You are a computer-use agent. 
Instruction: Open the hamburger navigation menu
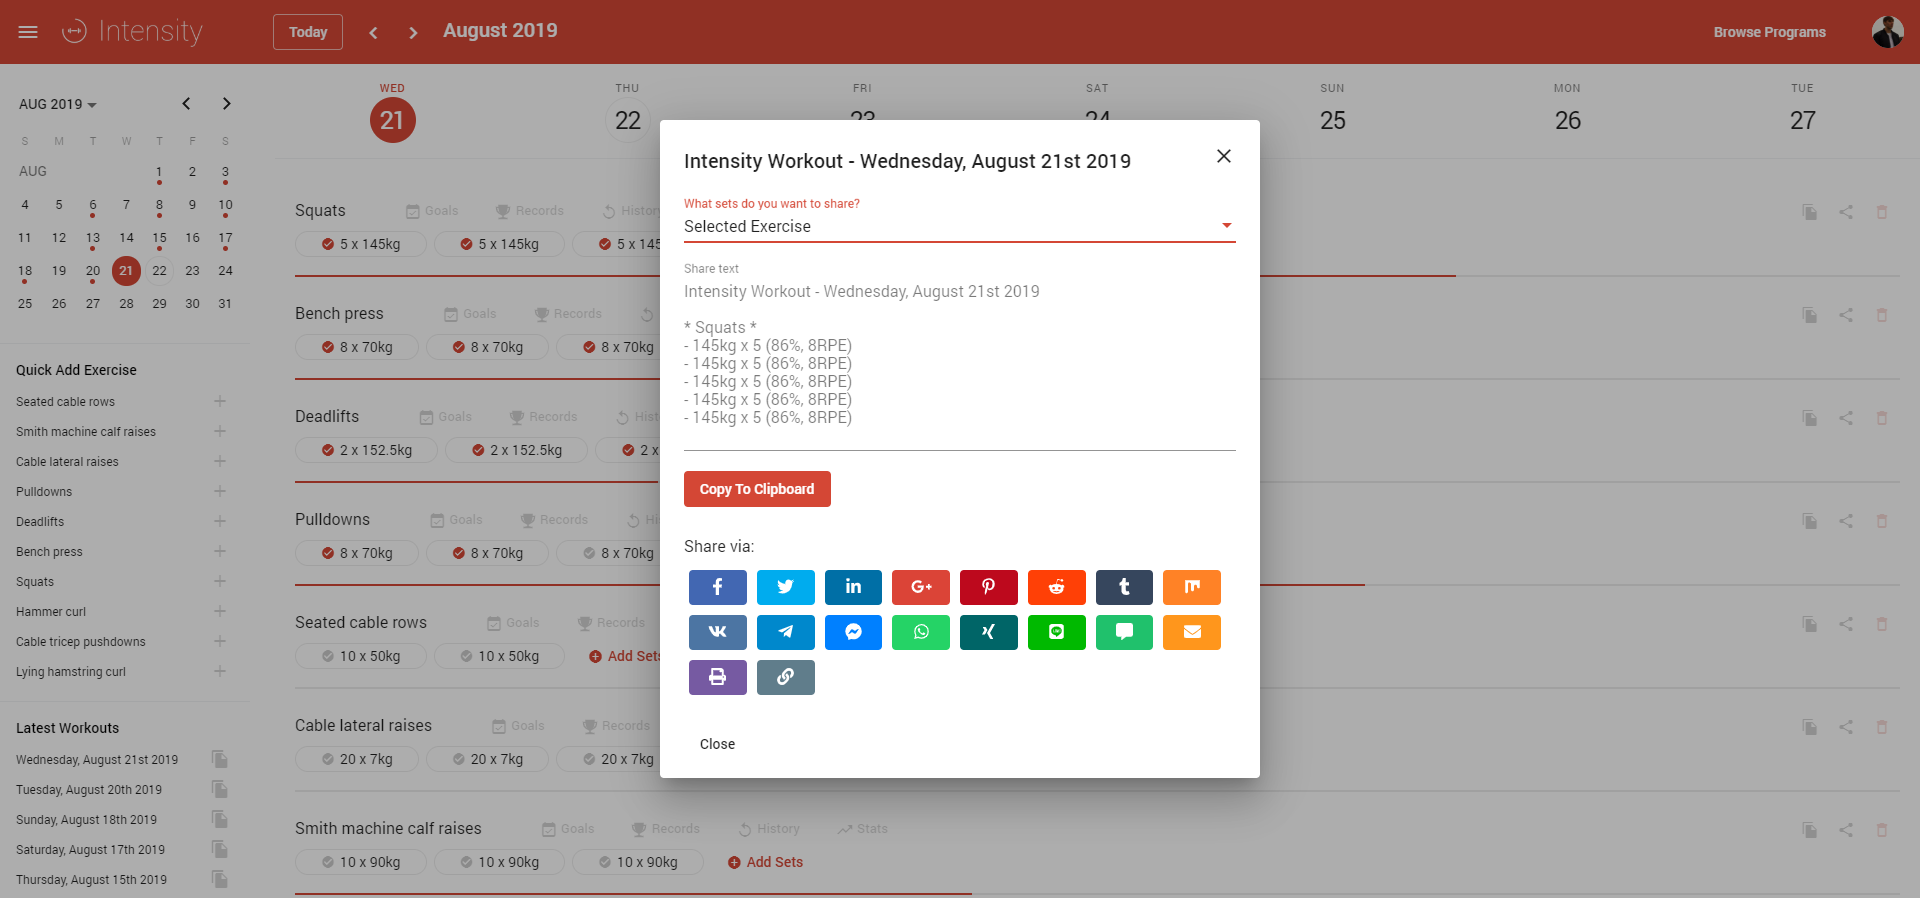tap(28, 32)
